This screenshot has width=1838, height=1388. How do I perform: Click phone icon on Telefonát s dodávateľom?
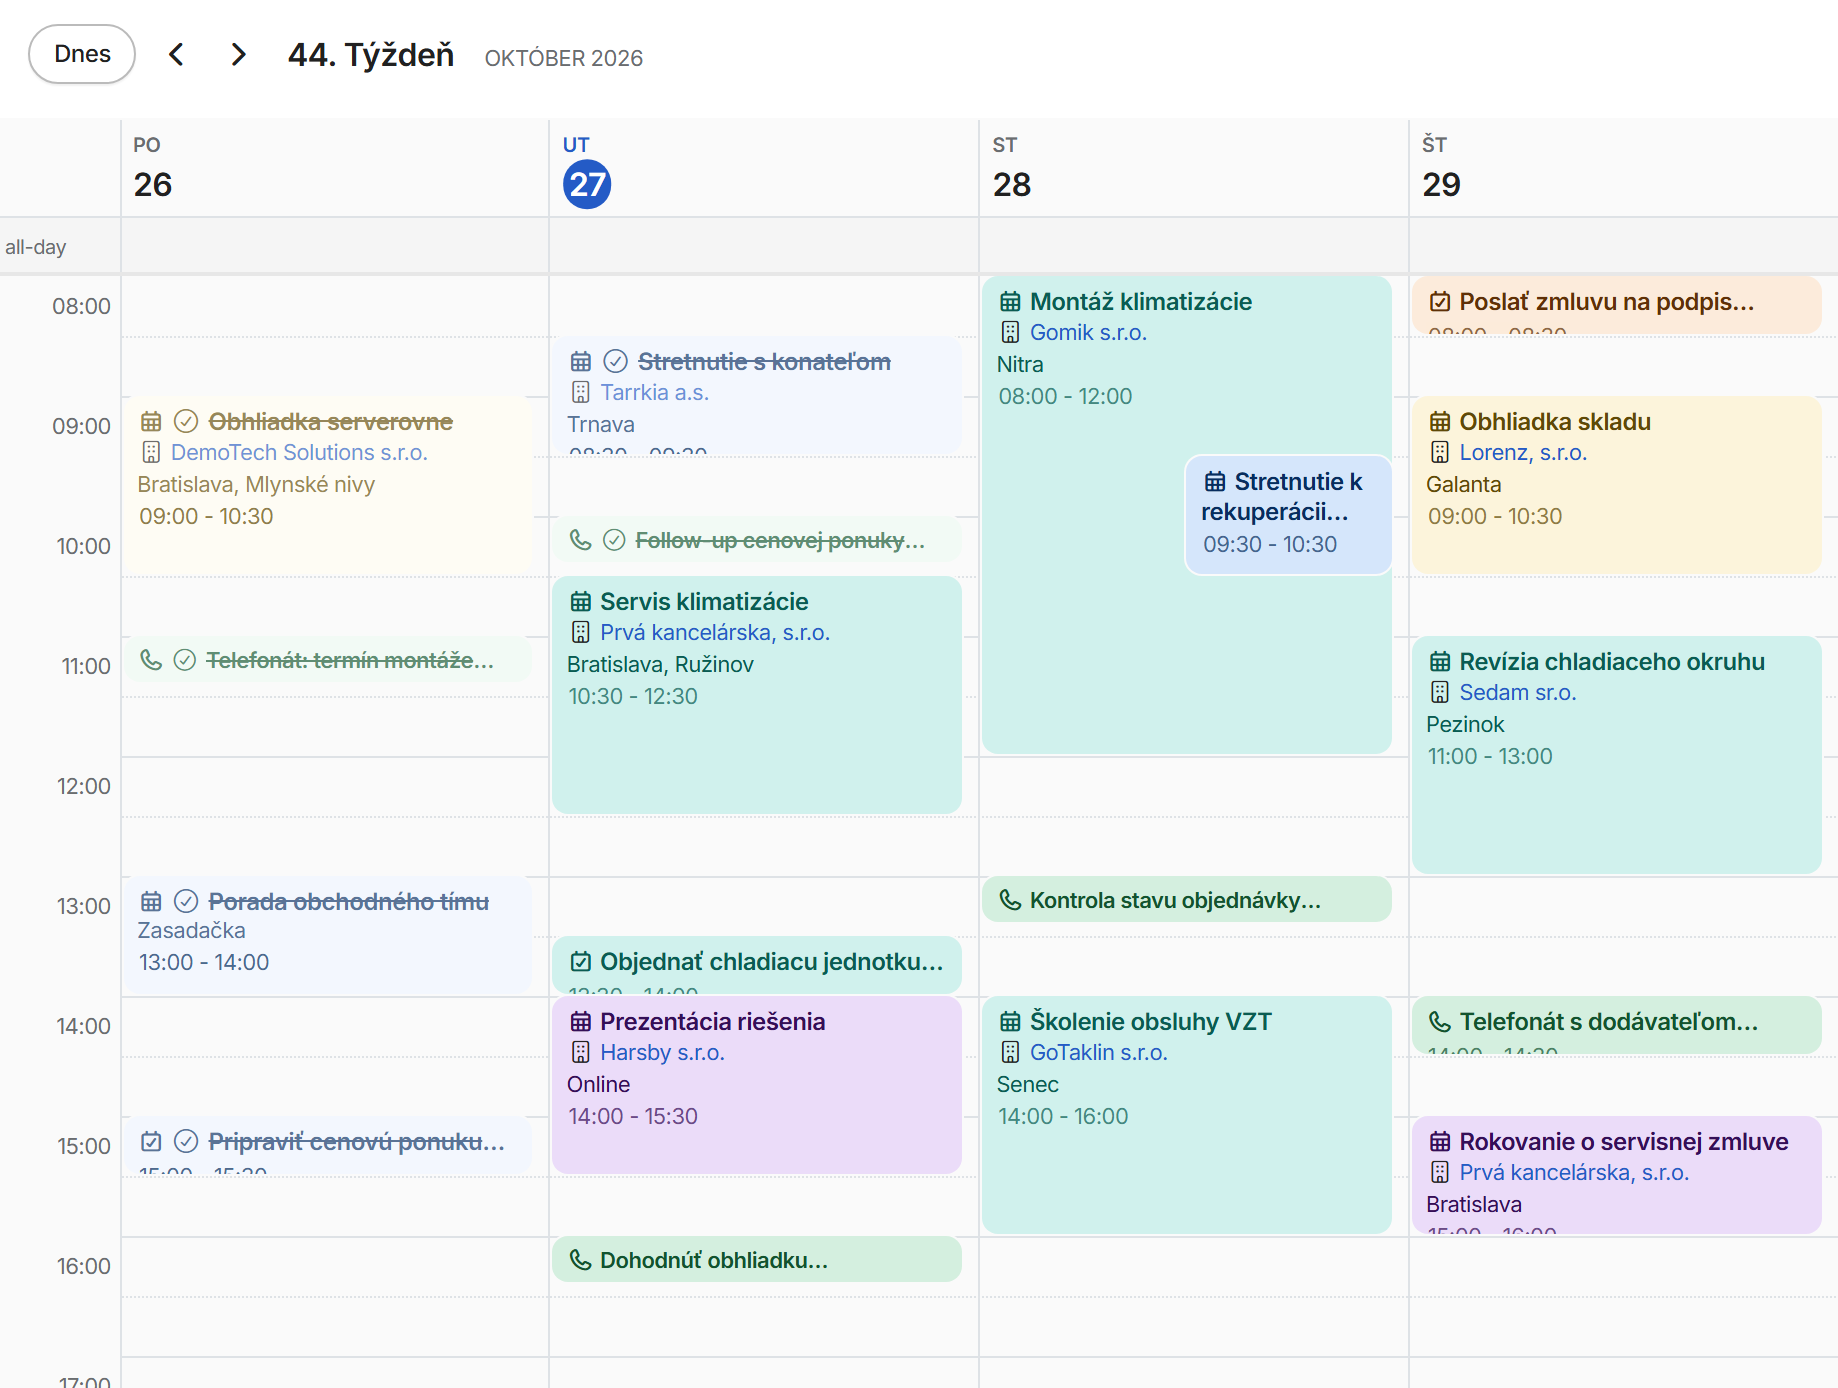click(1440, 1021)
